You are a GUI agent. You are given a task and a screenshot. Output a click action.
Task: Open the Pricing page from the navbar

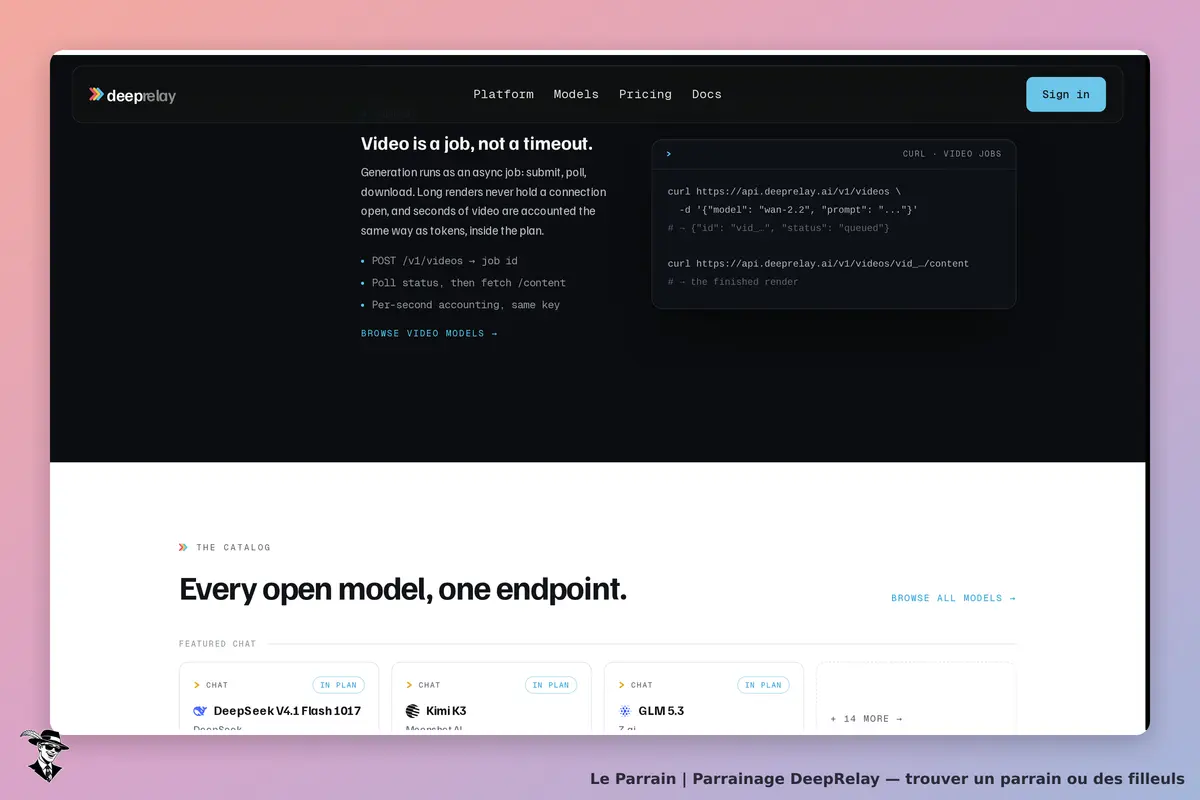(645, 94)
